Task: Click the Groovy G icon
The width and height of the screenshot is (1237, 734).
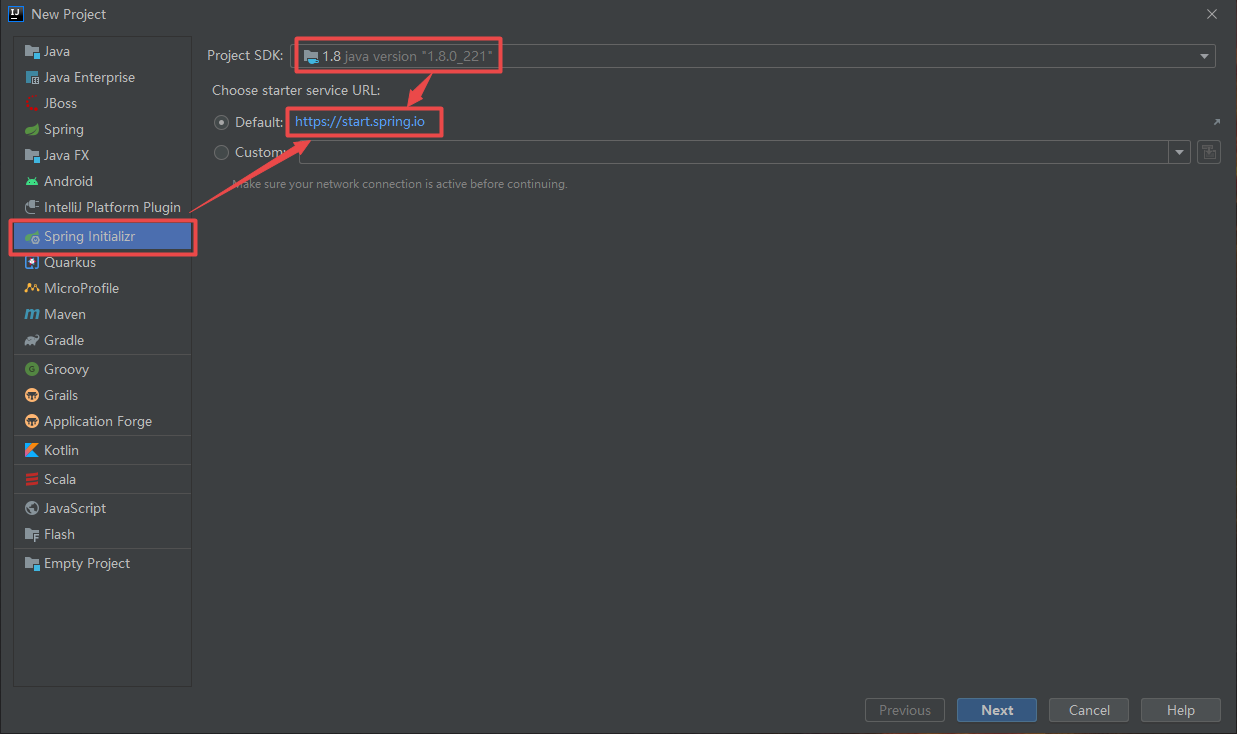Action: [32, 369]
